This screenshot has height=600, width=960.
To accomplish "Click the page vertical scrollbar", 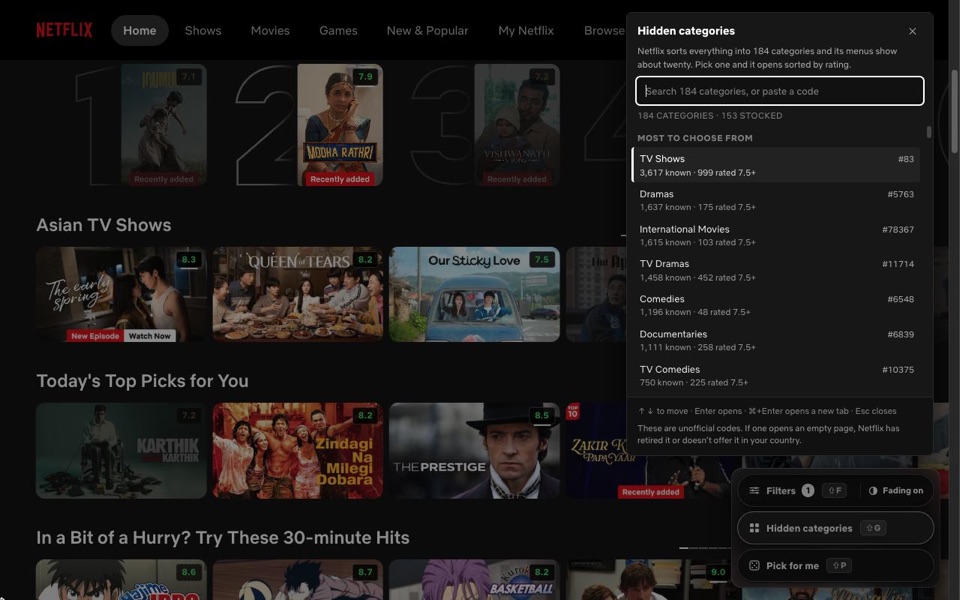I will tap(954, 111).
